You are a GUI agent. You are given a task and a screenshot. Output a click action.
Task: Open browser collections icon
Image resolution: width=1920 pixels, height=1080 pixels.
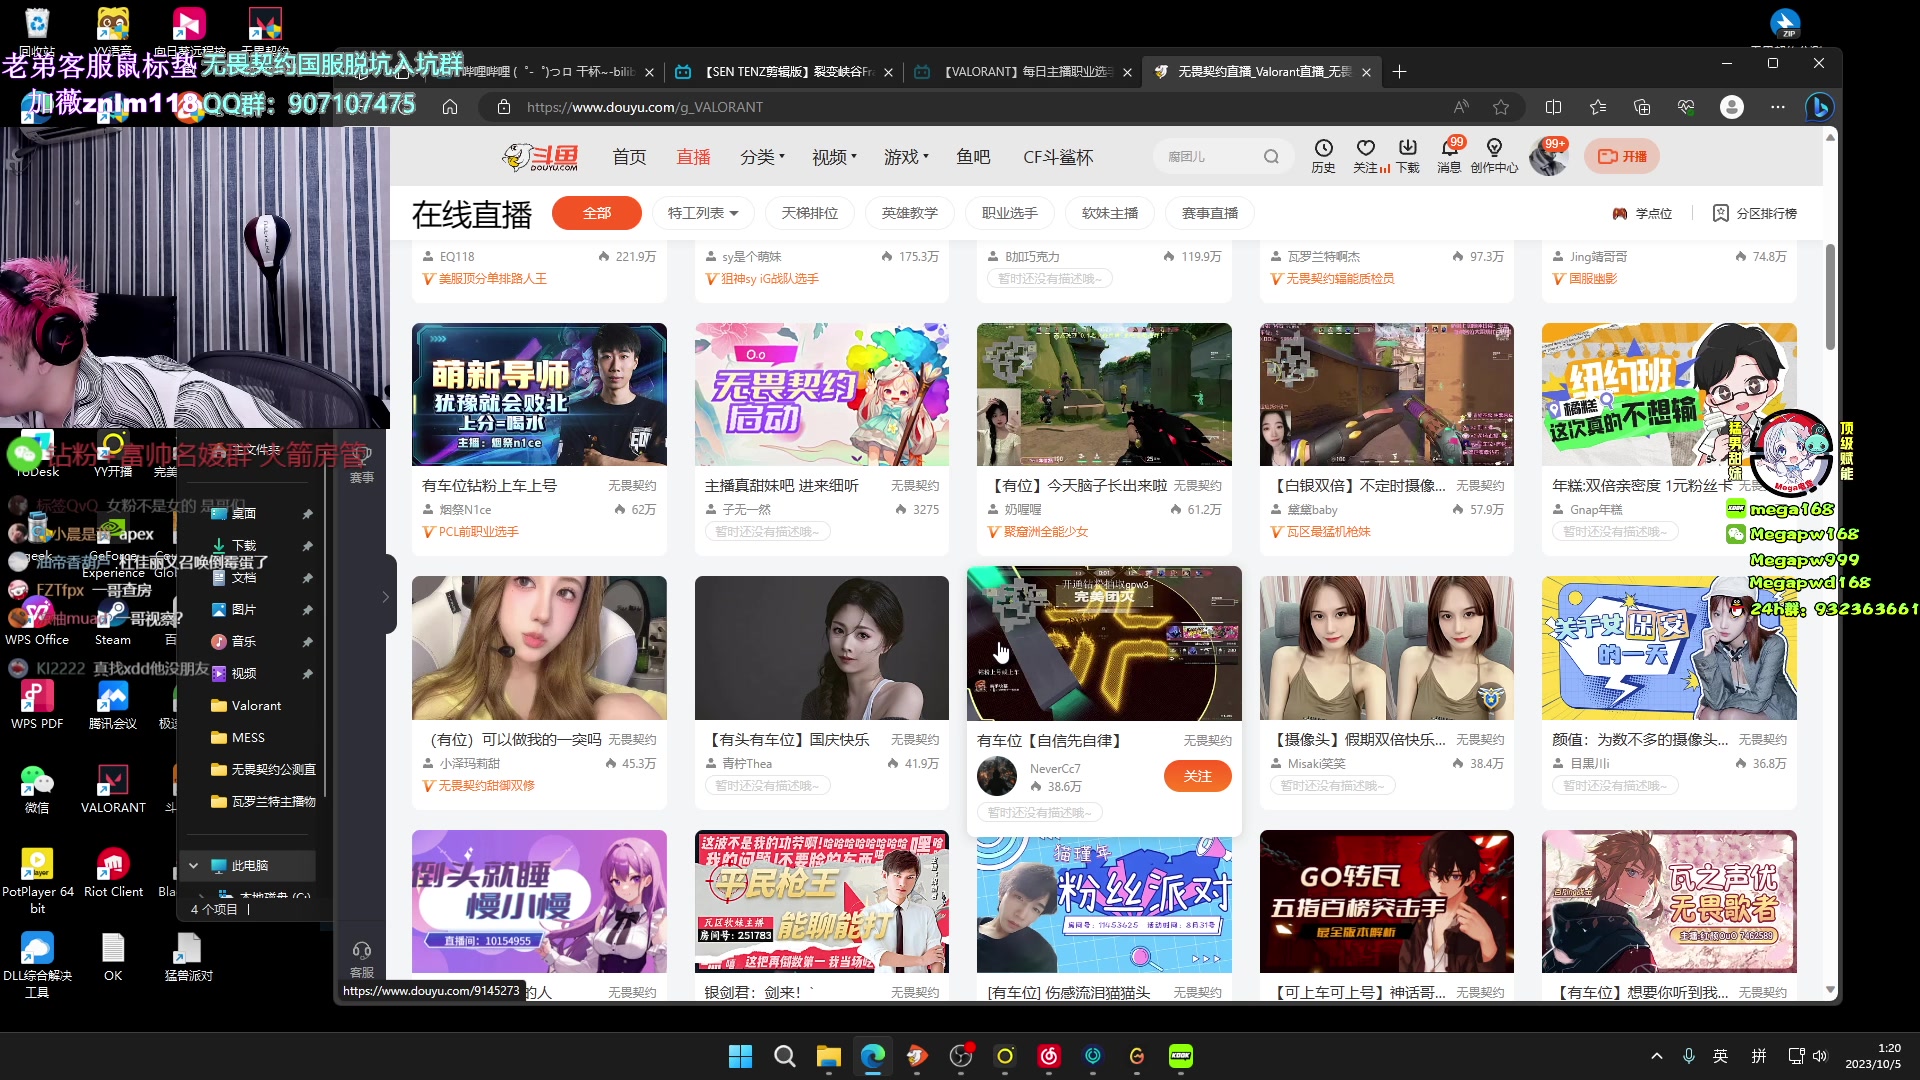1642,107
